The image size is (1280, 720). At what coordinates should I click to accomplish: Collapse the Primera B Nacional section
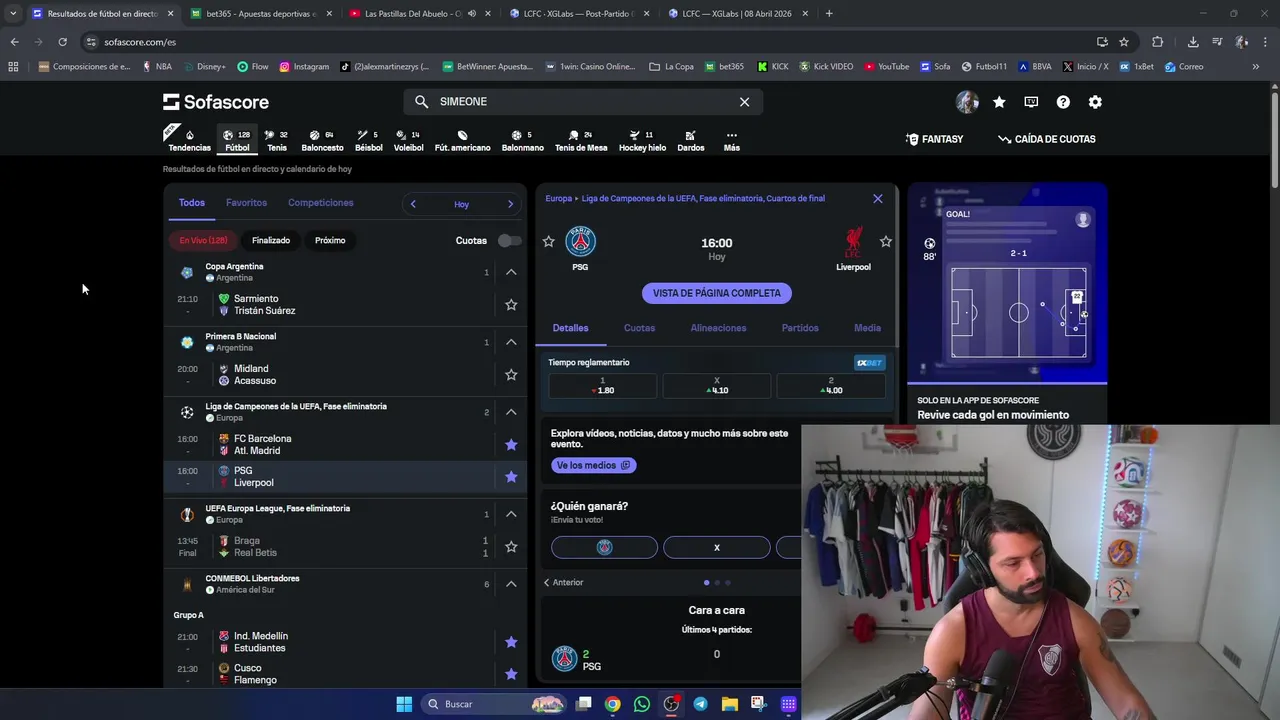click(x=511, y=342)
